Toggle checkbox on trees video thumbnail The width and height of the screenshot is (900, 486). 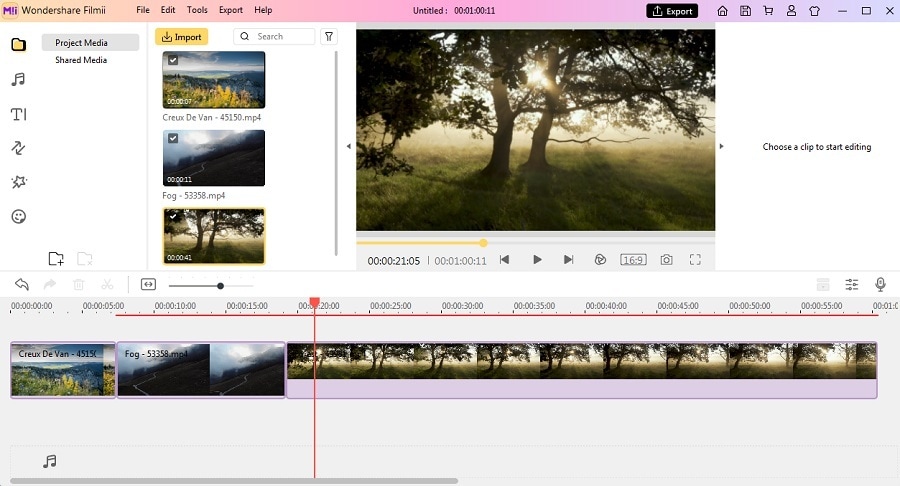[173, 216]
